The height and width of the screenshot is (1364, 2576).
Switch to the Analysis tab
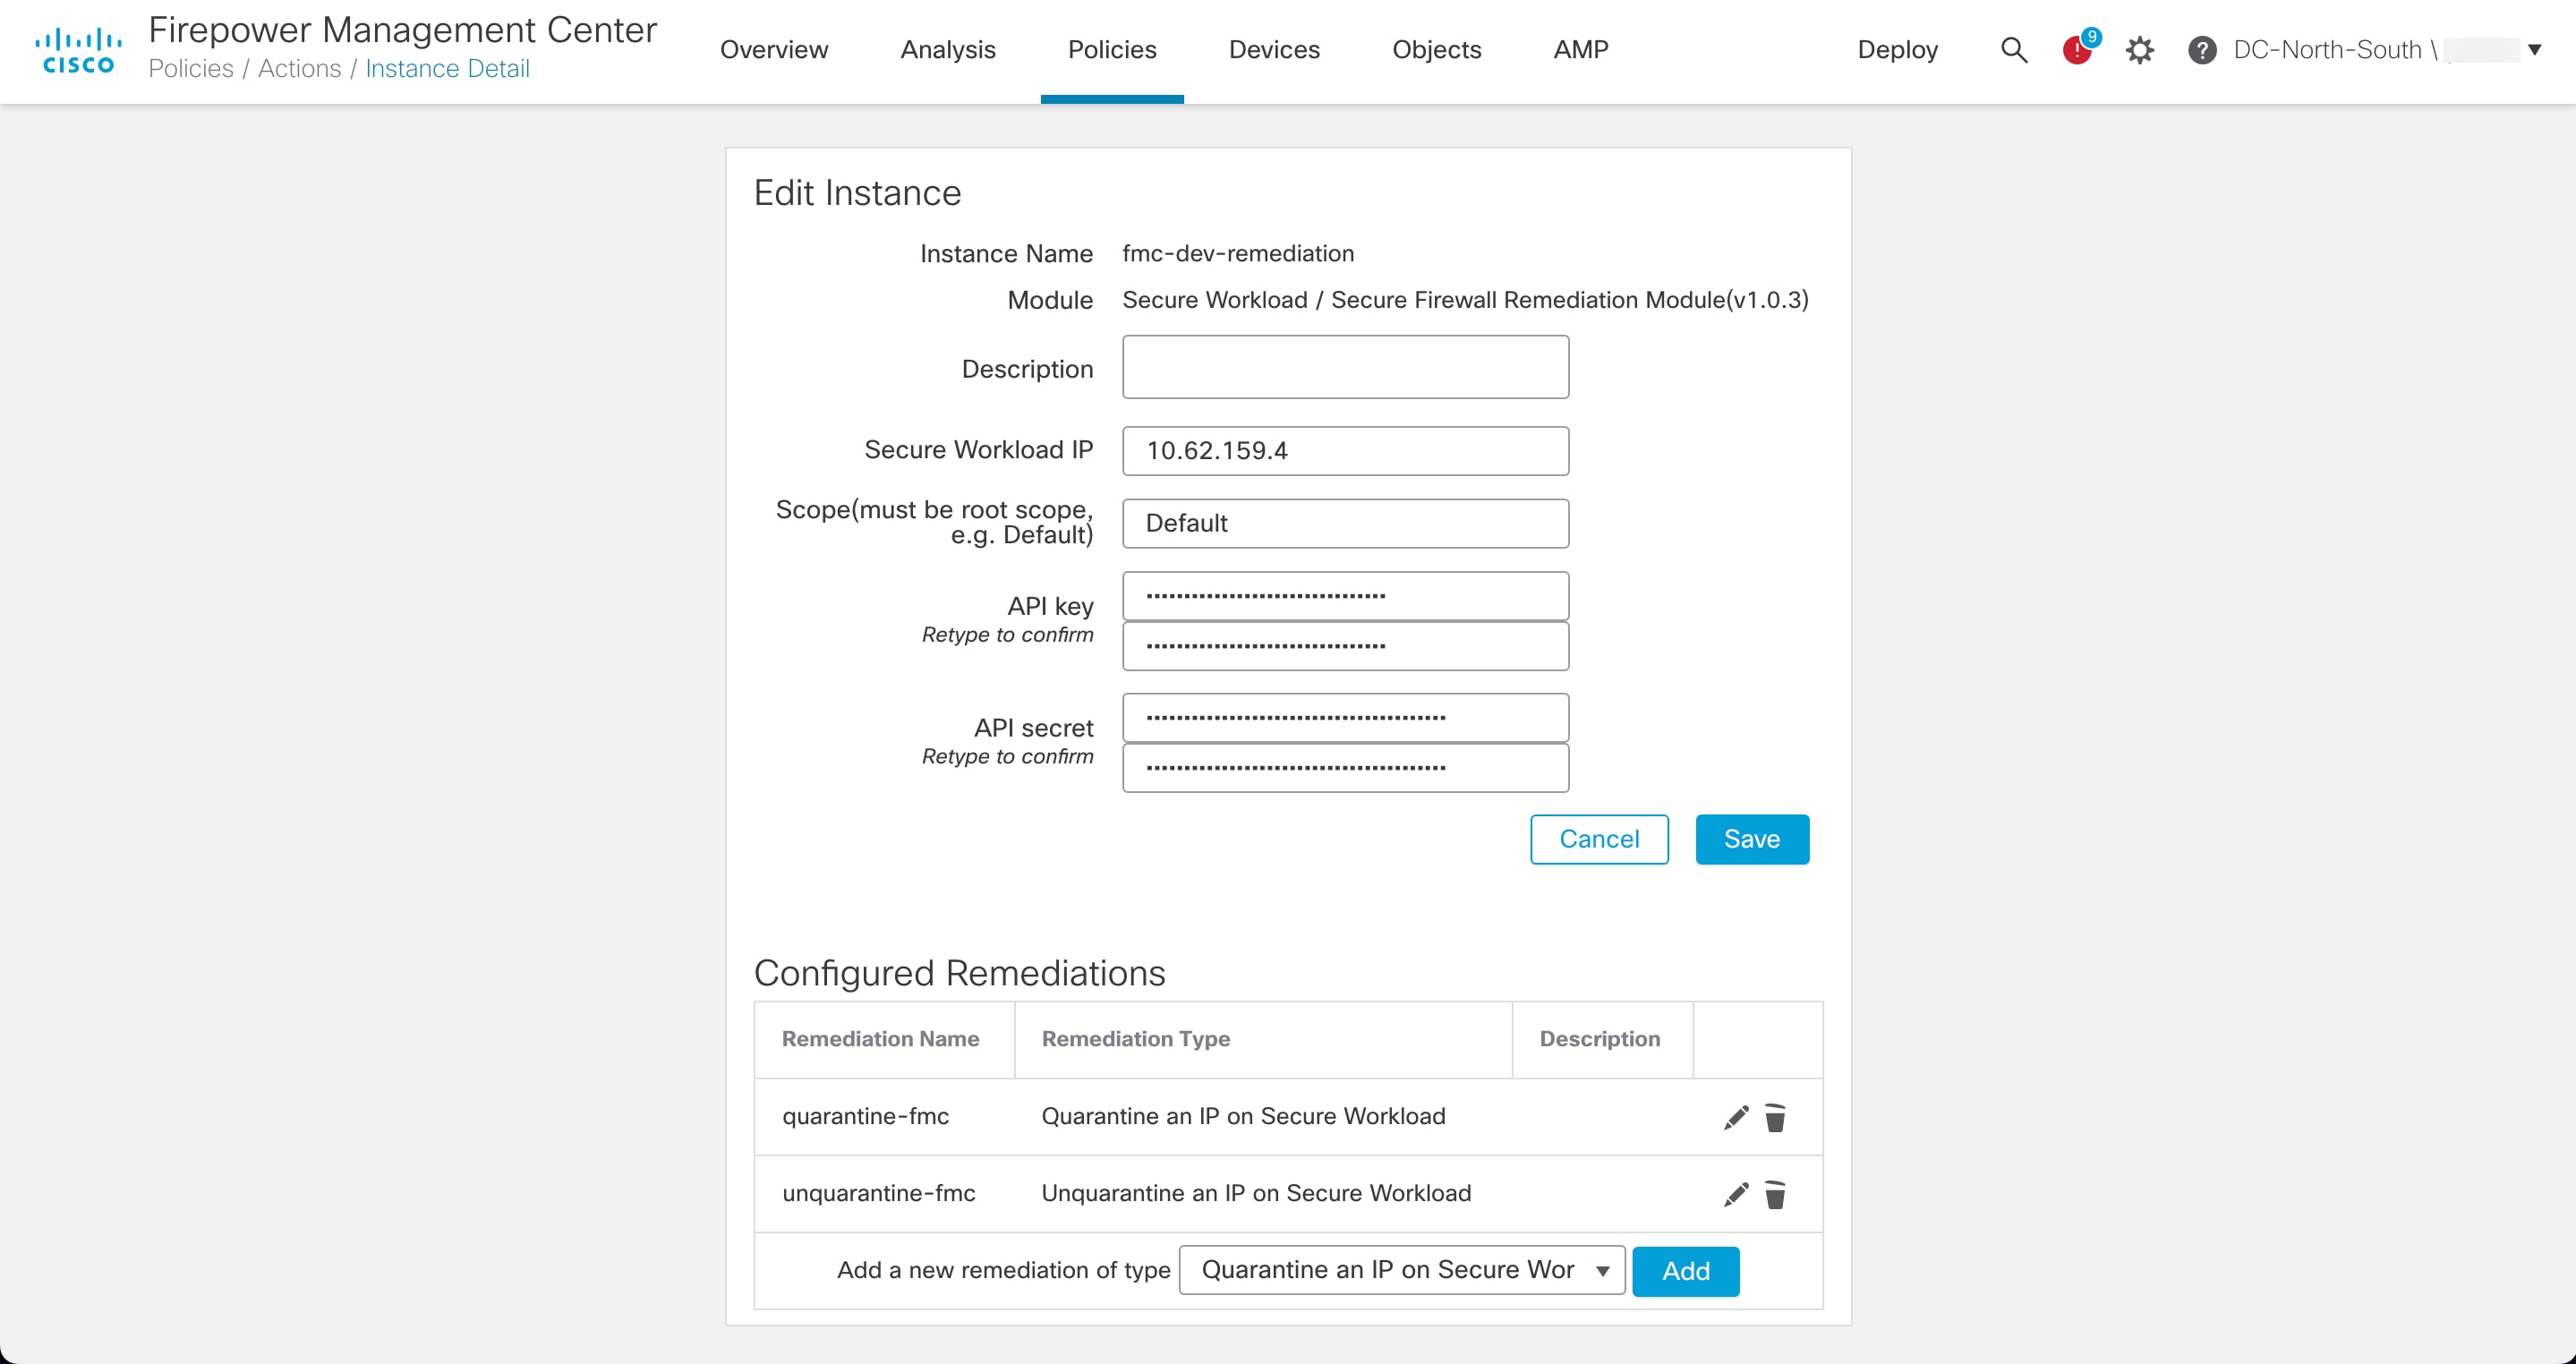pos(948,49)
